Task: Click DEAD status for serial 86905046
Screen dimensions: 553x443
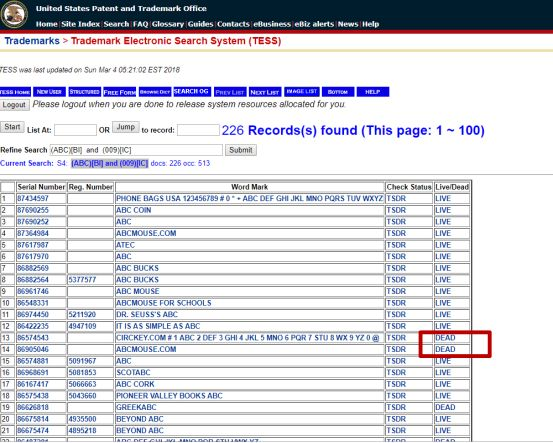Action: coord(445,350)
